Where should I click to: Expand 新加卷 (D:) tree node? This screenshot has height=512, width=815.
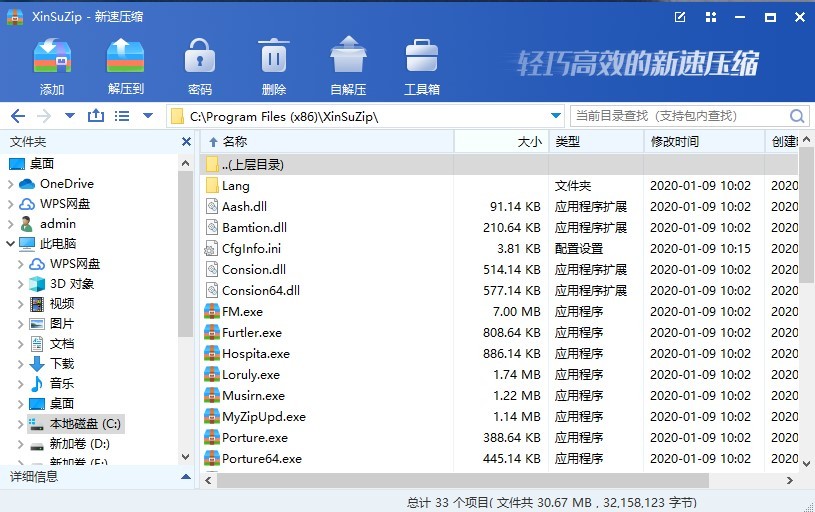point(20,444)
